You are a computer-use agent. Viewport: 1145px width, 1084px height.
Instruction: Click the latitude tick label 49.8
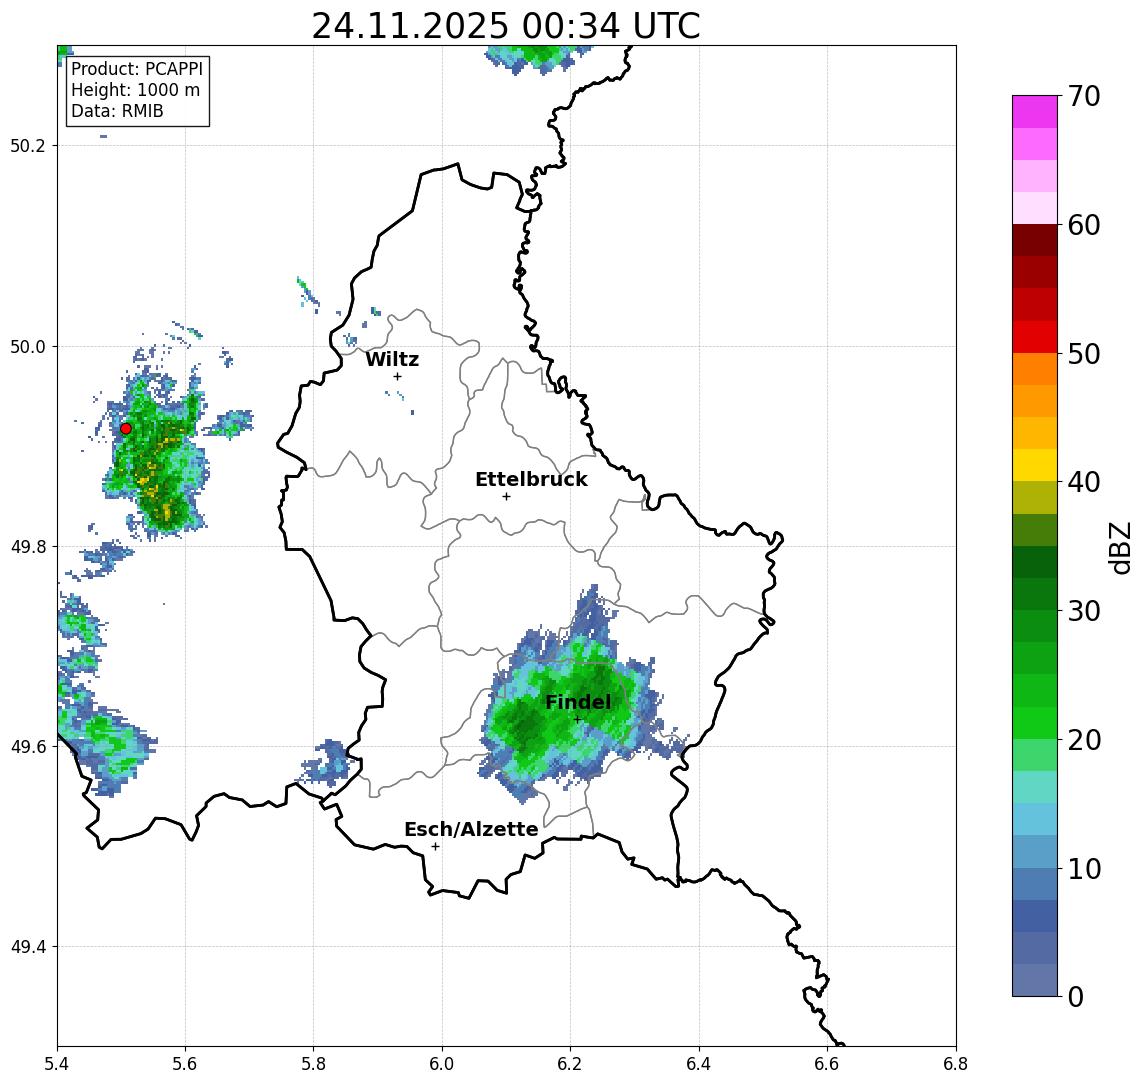pos(28,546)
